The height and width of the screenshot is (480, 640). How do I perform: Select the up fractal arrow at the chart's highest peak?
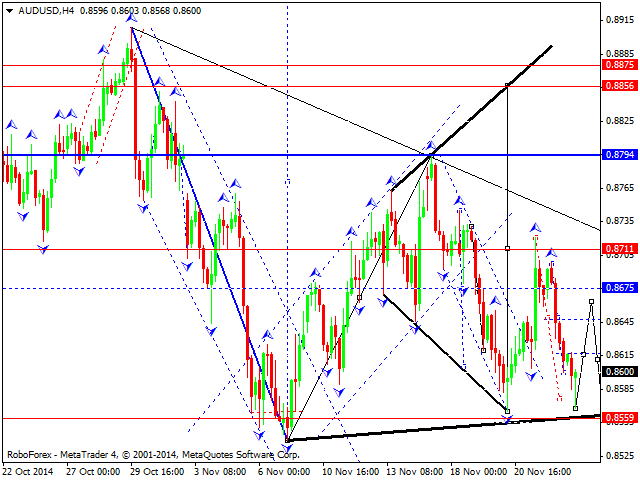[131, 18]
